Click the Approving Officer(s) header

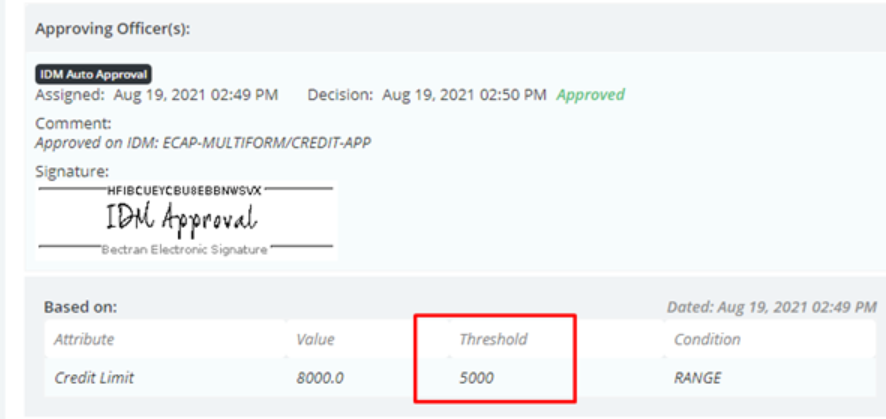coord(112,29)
